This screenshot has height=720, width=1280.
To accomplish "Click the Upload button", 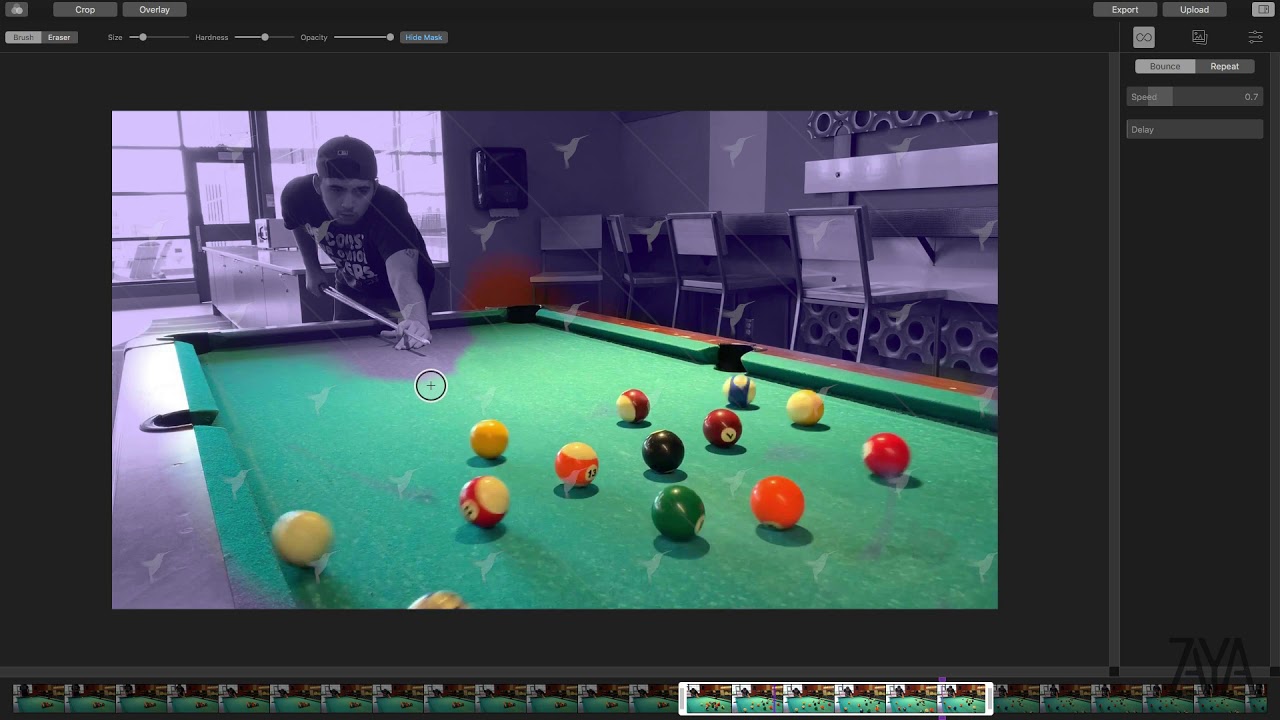I will 1194,10.
